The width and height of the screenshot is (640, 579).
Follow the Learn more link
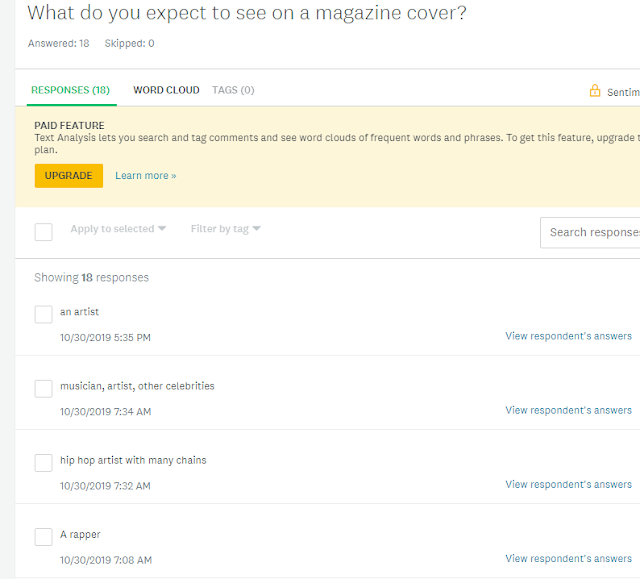[x=146, y=176]
